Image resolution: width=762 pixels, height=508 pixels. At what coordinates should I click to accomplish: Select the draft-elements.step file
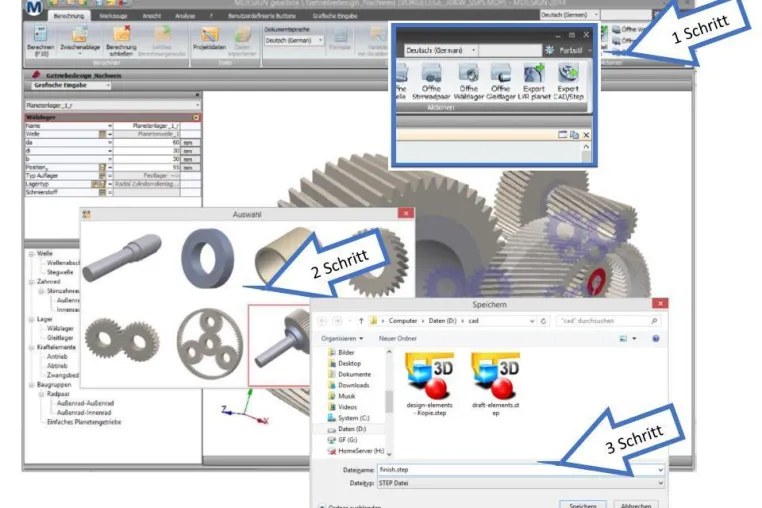tap(495, 383)
